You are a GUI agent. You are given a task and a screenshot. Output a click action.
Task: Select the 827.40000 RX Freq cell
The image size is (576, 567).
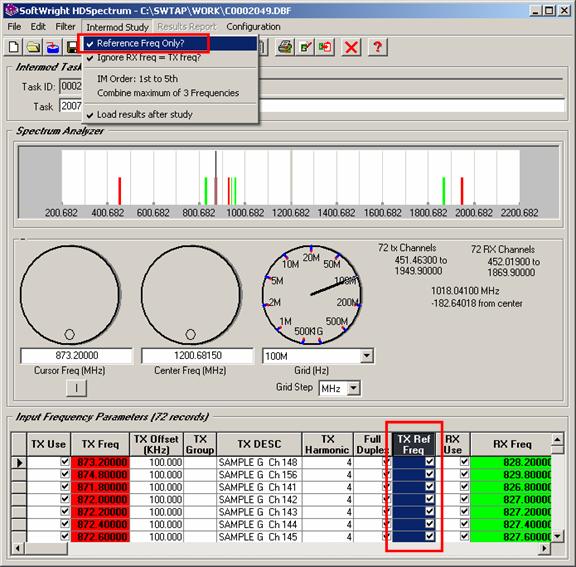[x=511, y=524]
